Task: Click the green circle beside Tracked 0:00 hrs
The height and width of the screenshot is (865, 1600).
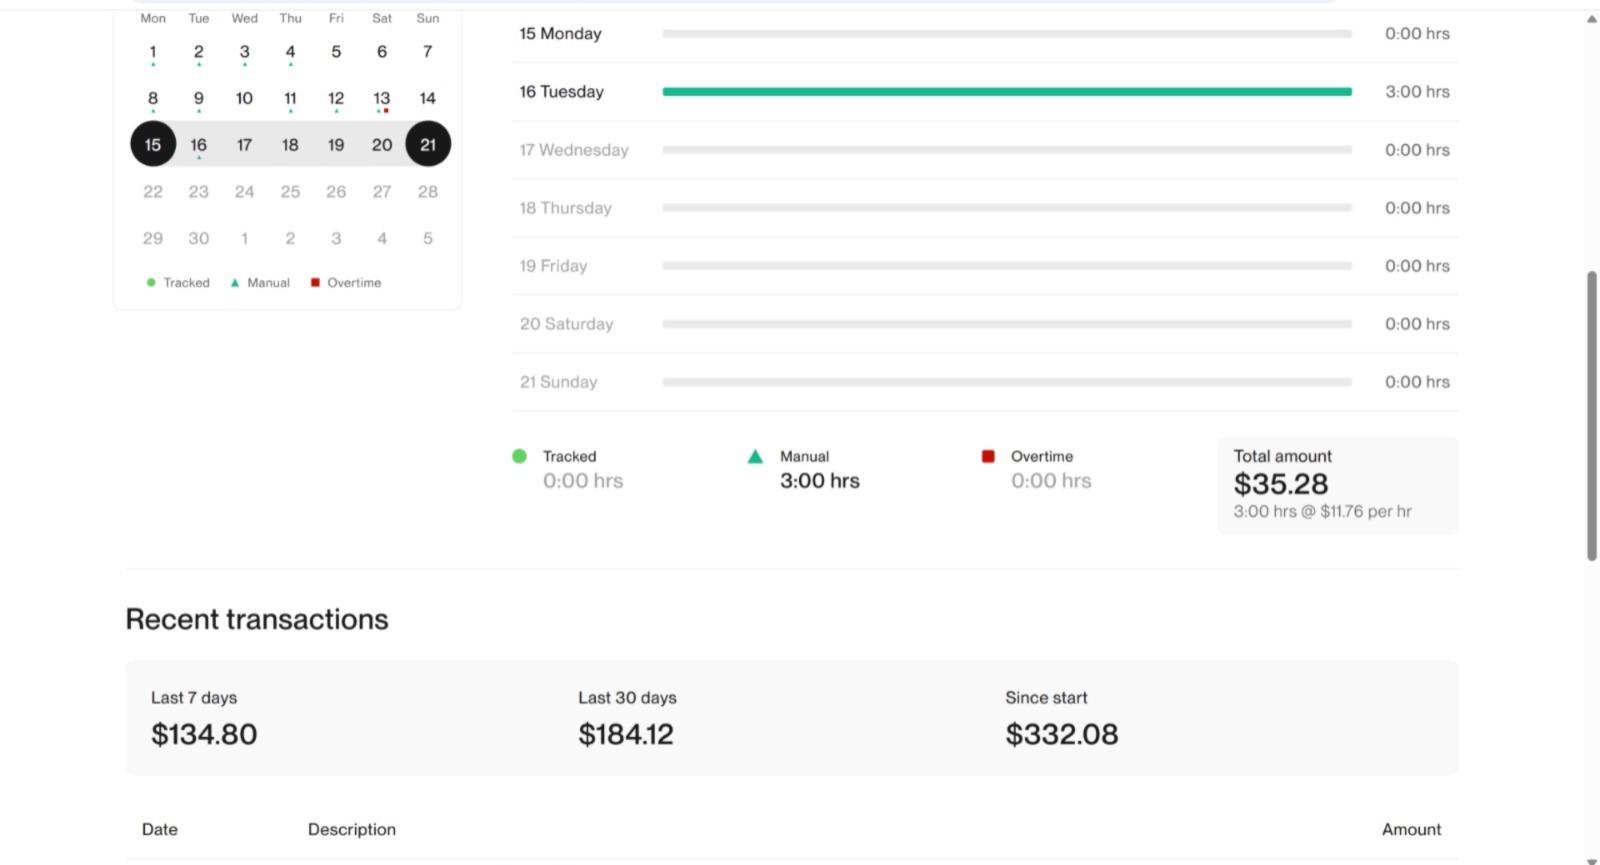Action: [519, 456]
